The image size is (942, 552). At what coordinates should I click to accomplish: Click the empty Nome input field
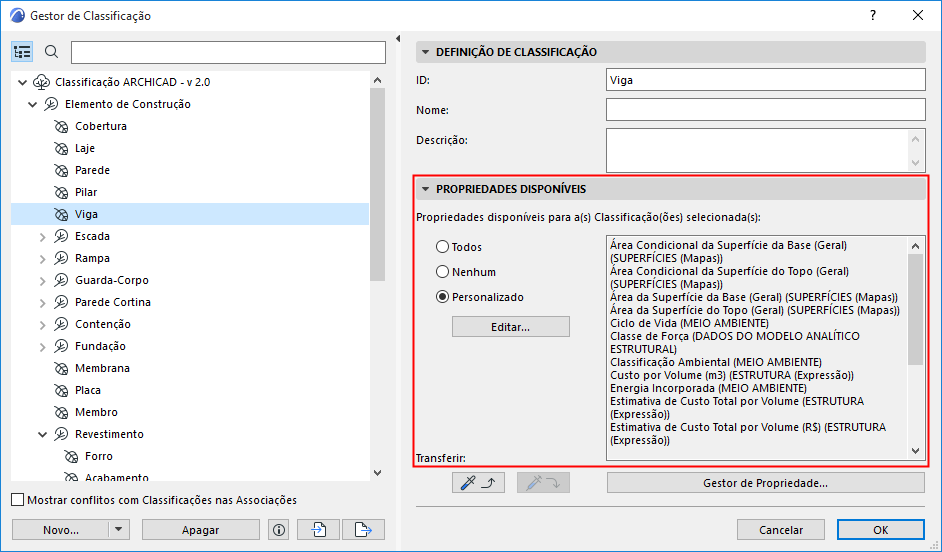click(x=765, y=110)
